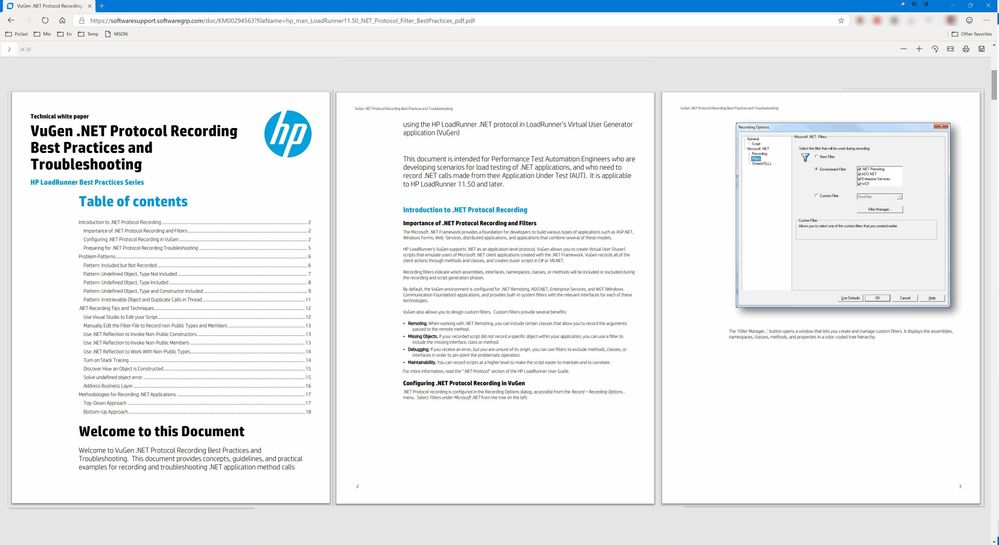This screenshot has height=545, width=999.
Task: Open TOC entry Pattern: Irretrievable Object and Duplicate Calls
Action: (x=197, y=300)
